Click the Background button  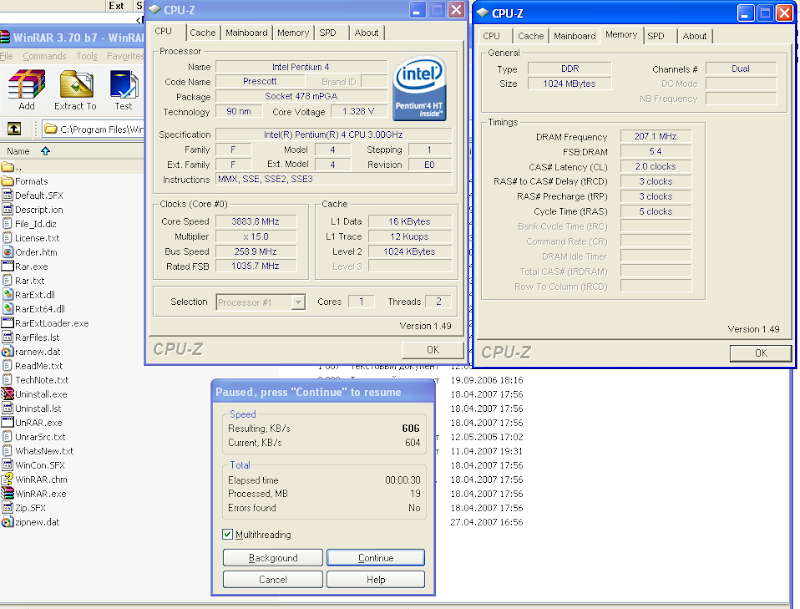(273, 557)
